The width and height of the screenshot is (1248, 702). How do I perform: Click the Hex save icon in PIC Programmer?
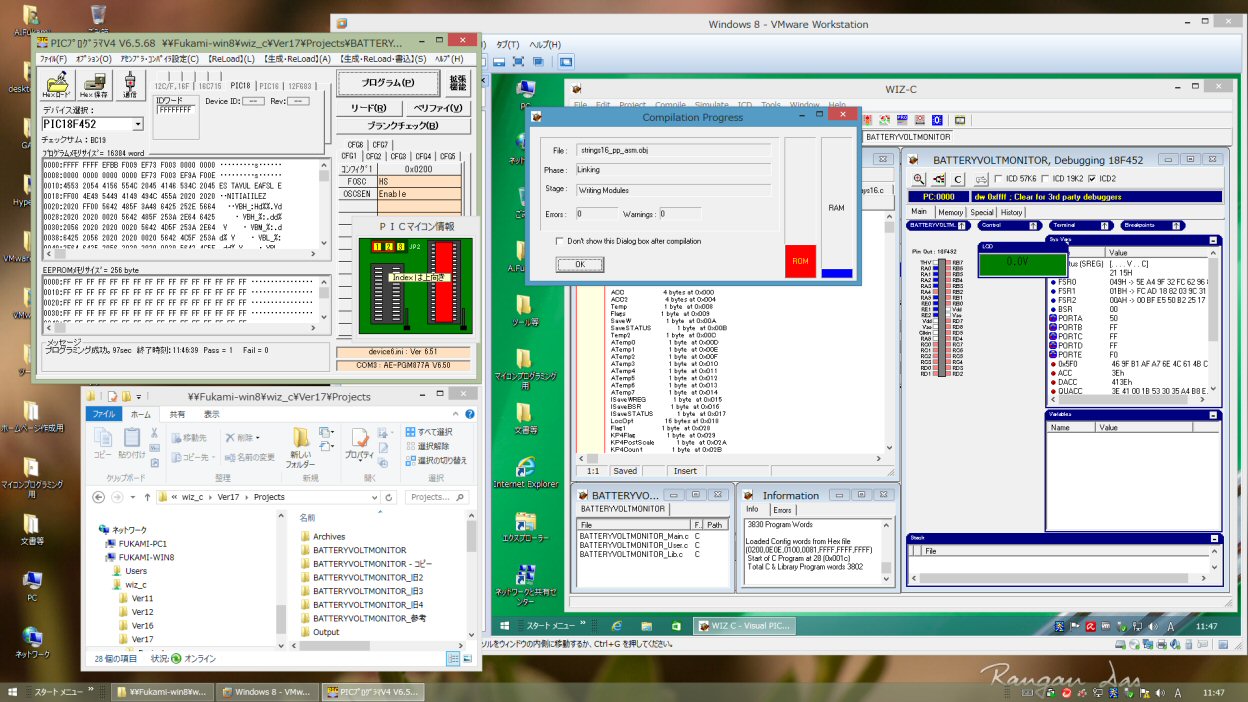pyautogui.click(x=93, y=86)
